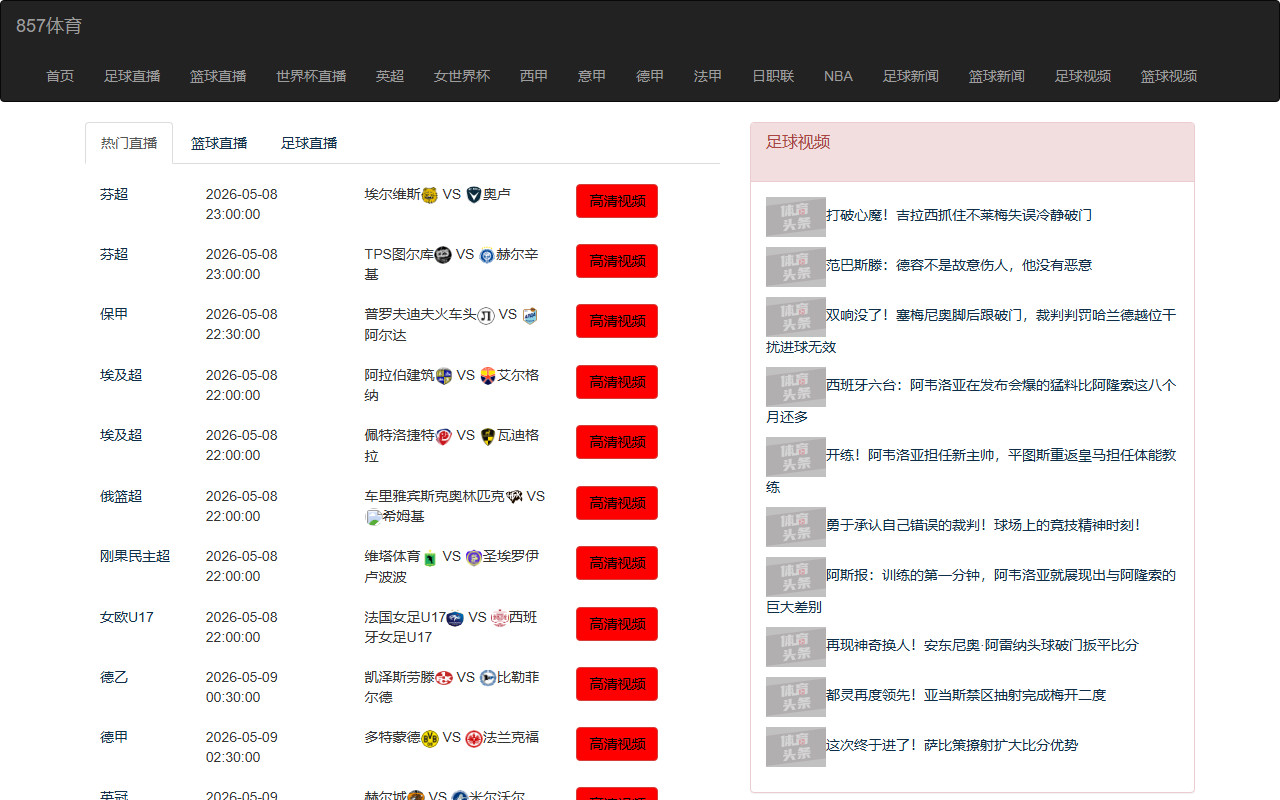Click the 比勒菲尔德 team badge
The height and width of the screenshot is (800, 1280).
coord(488,678)
